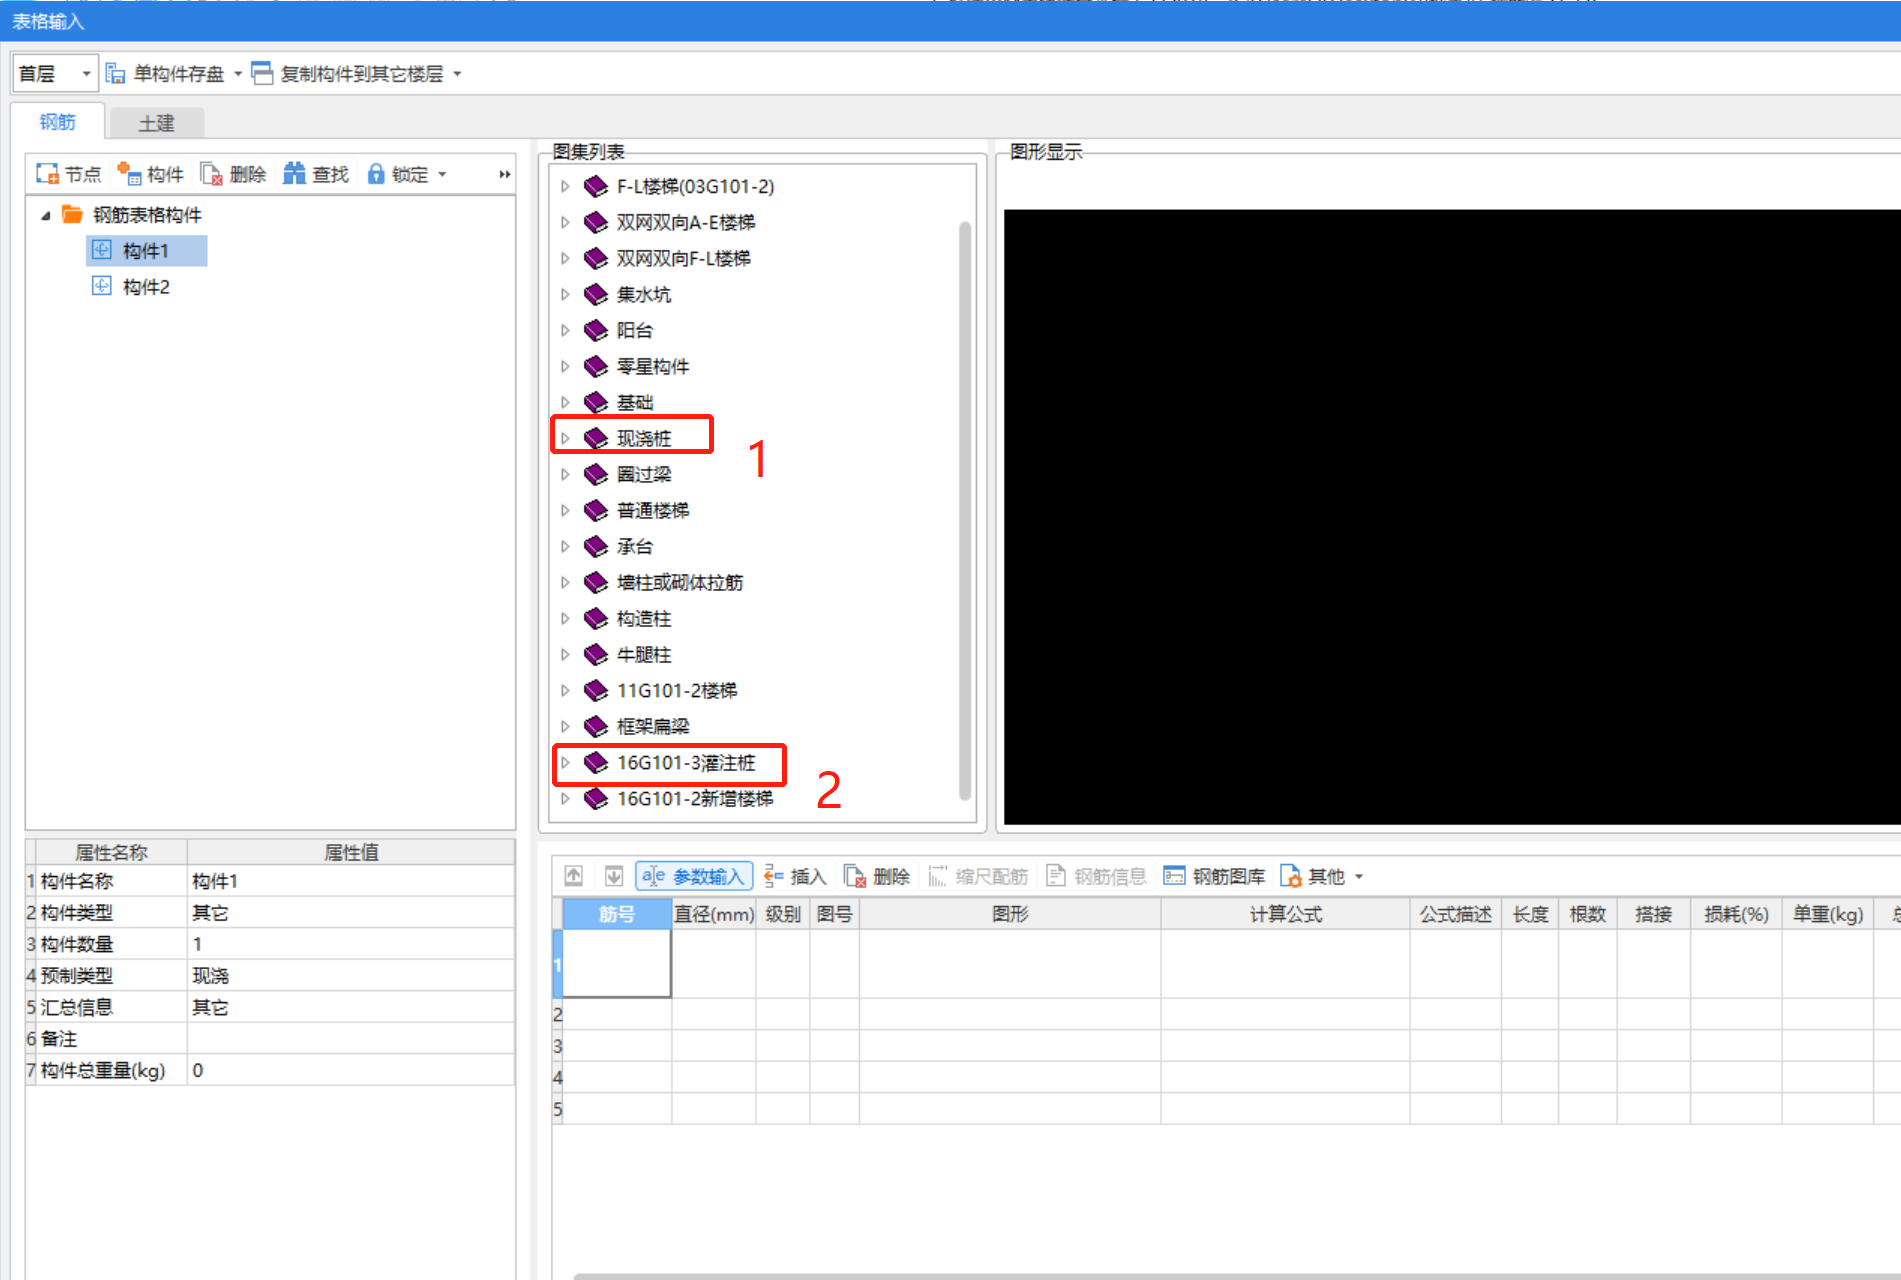Expand the 基础 tree node

[x=565, y=402]
